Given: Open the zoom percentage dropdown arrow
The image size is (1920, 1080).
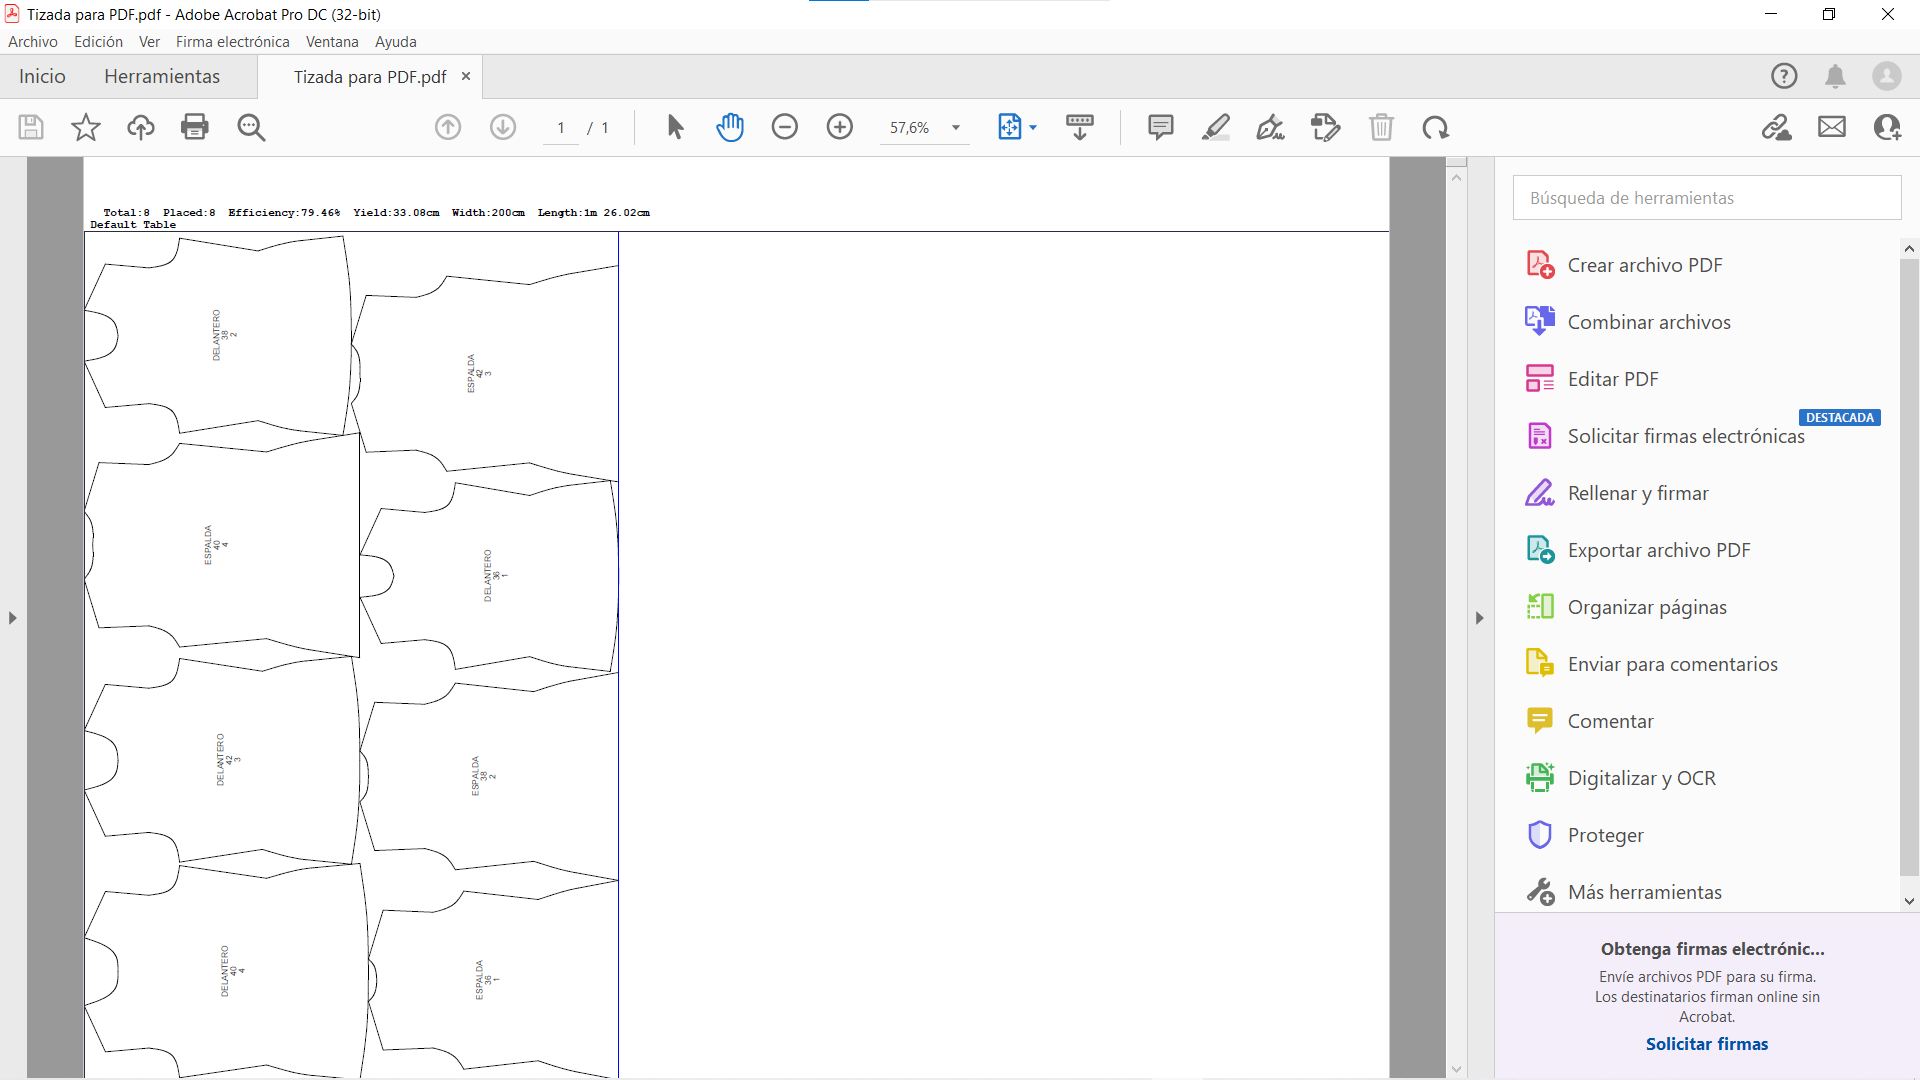Looking at the screenshot, I should click(x=956, y=128).
